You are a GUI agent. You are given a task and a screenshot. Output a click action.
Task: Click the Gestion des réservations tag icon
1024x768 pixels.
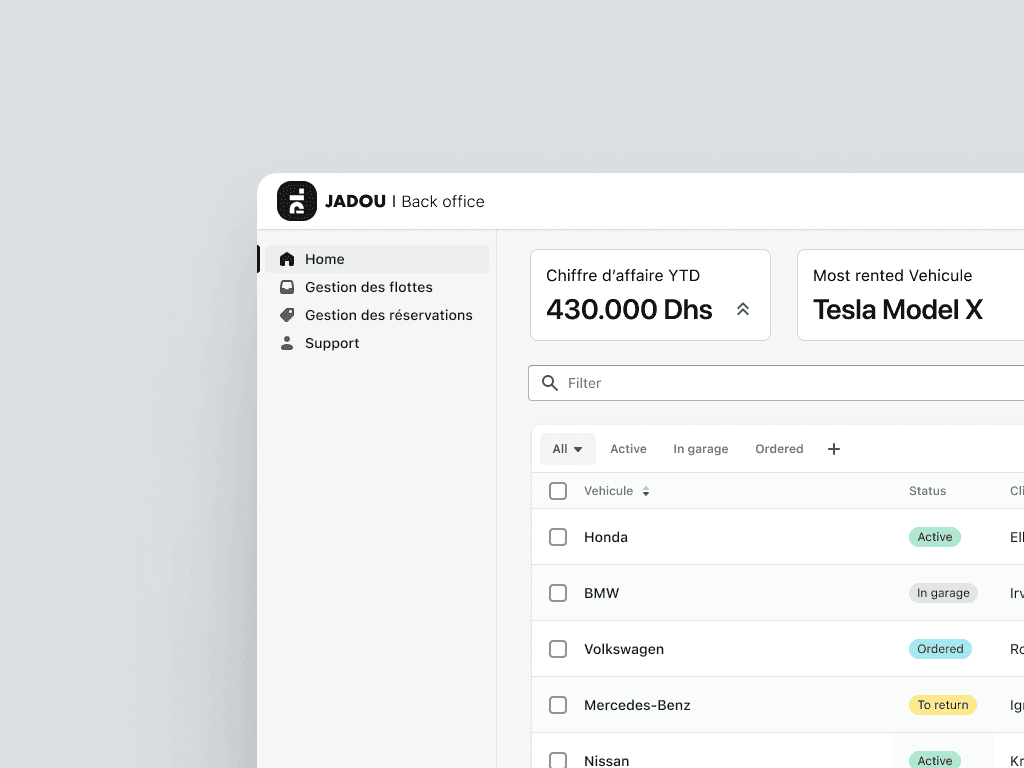(287, 315)
